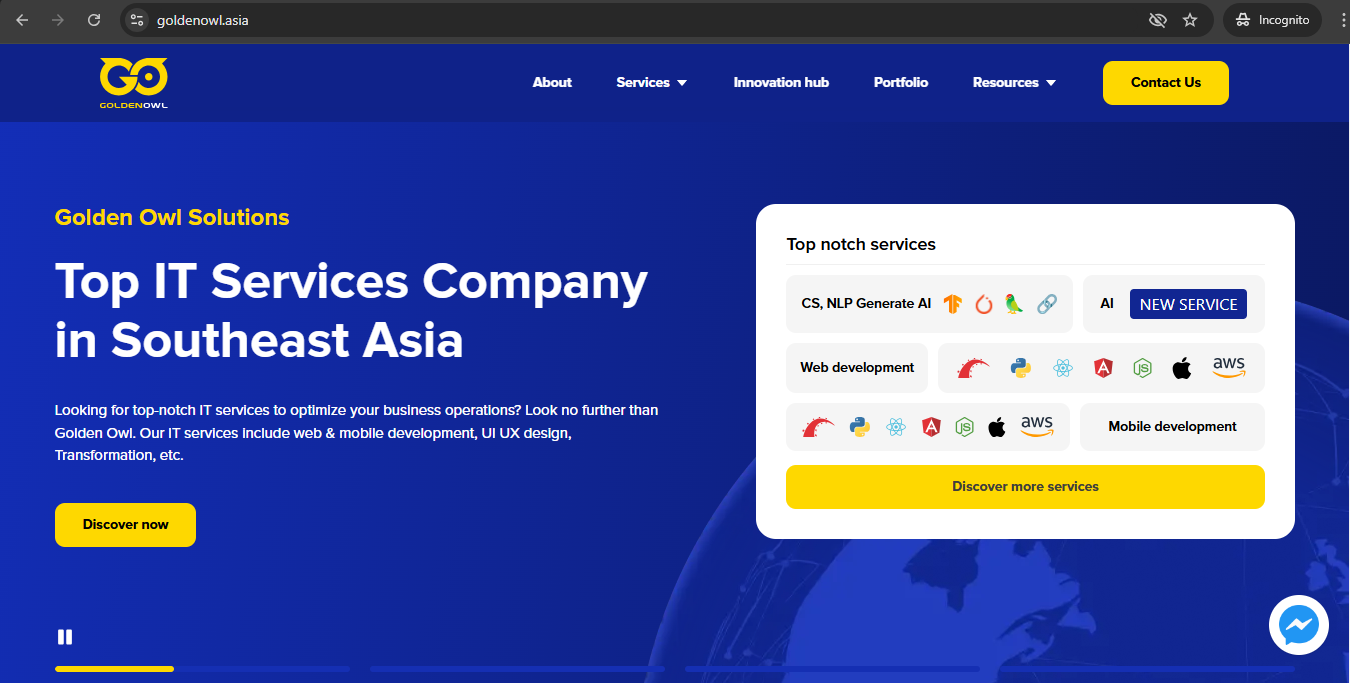1350x683 pixels.
Task: Click React icon beside Web development
Action: 1062,368
